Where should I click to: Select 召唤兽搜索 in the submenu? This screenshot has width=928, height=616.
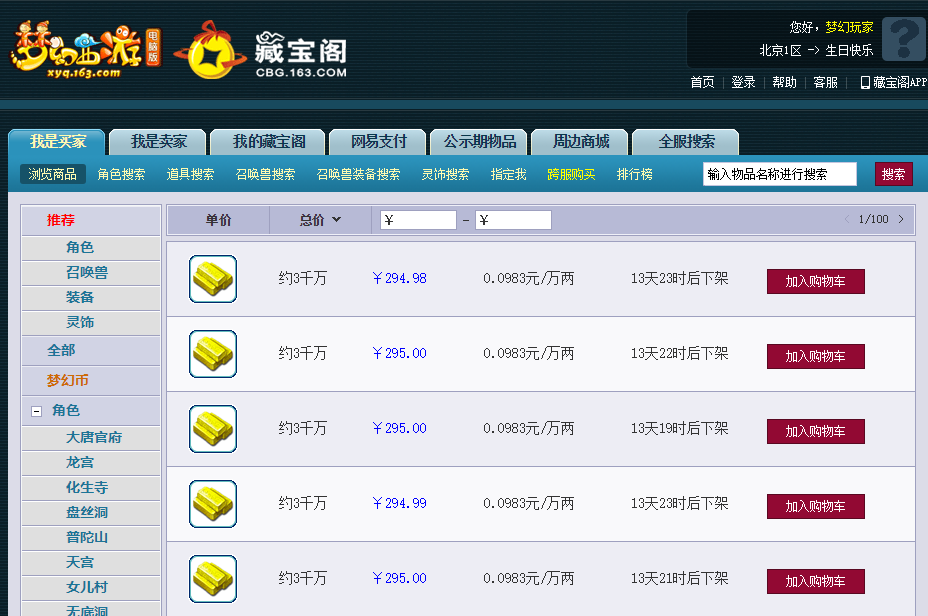(265, 175)
